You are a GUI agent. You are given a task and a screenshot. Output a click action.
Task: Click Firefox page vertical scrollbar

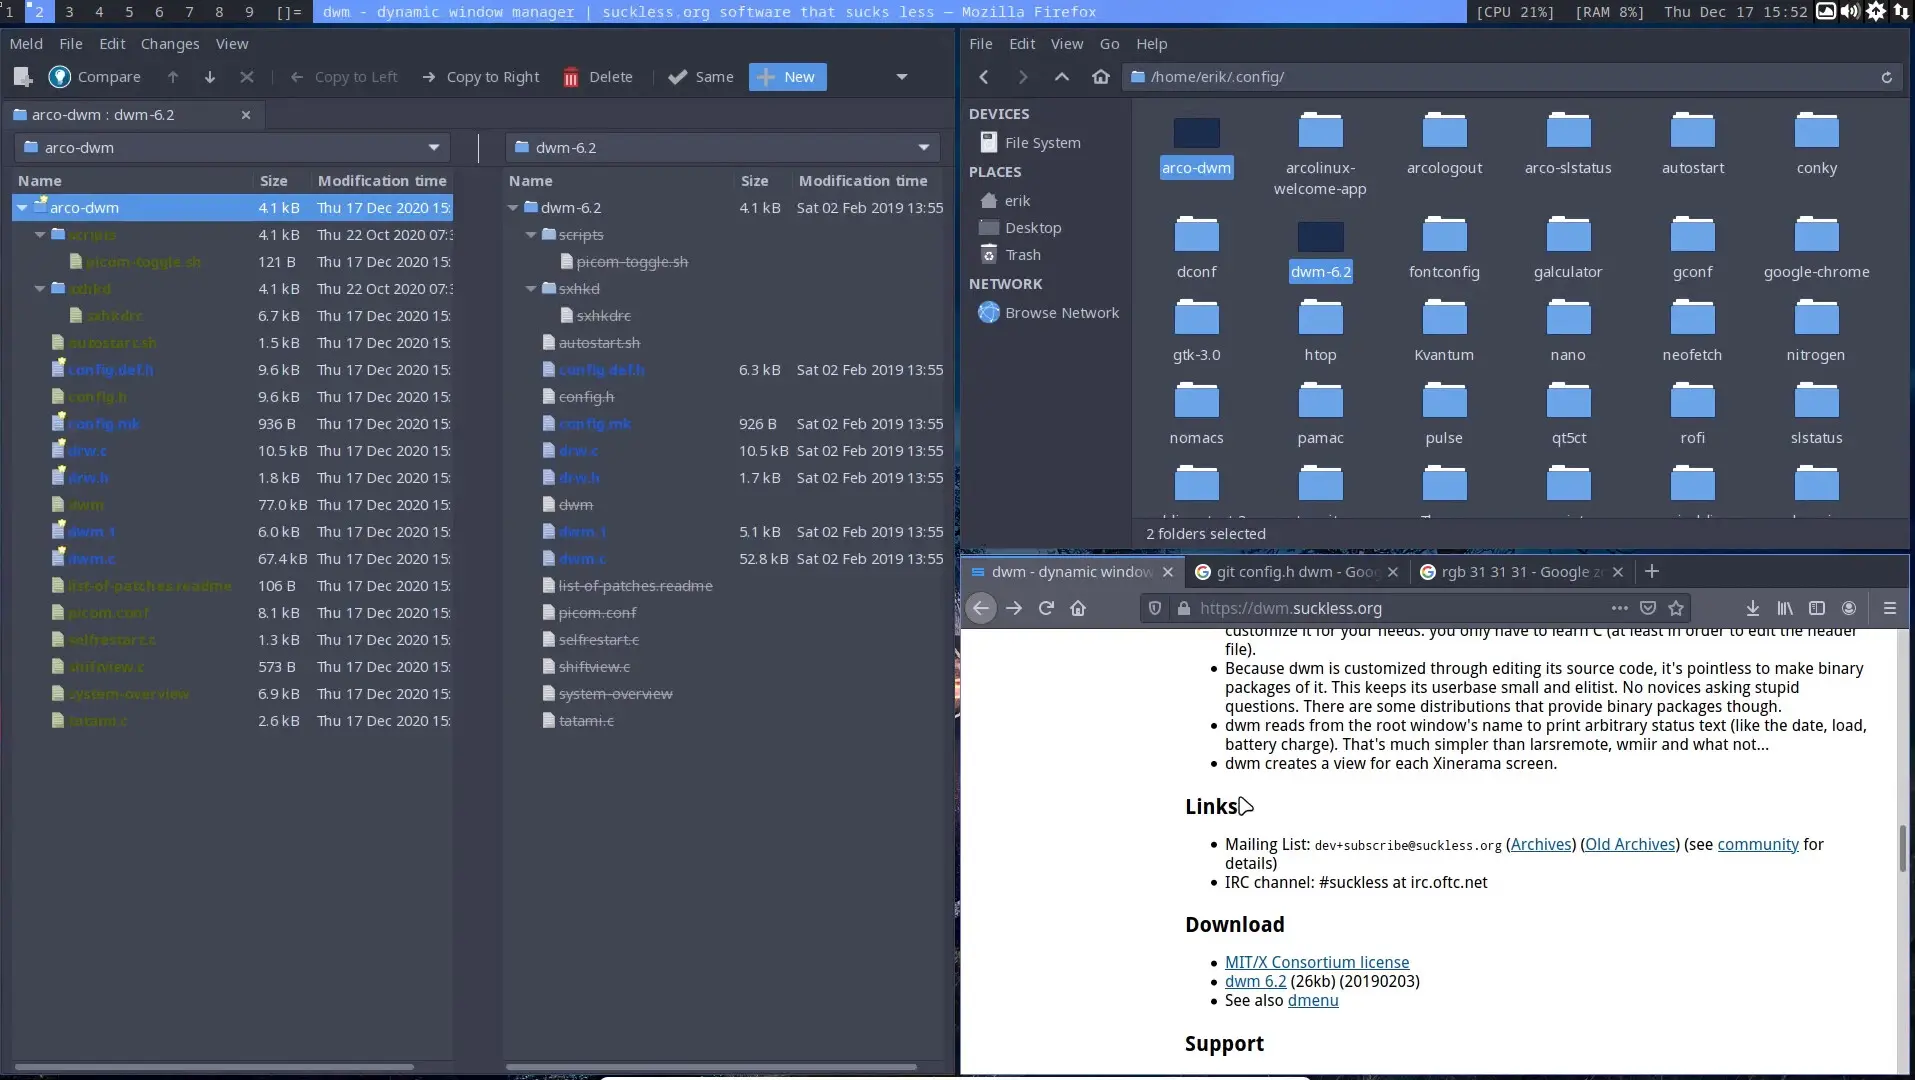tap(1902, 849)
